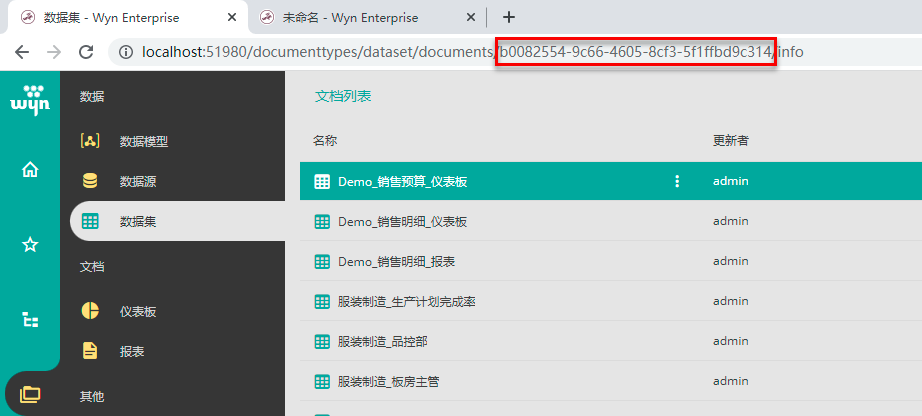Open the category tree icon in sidebar

click(30, 320)
